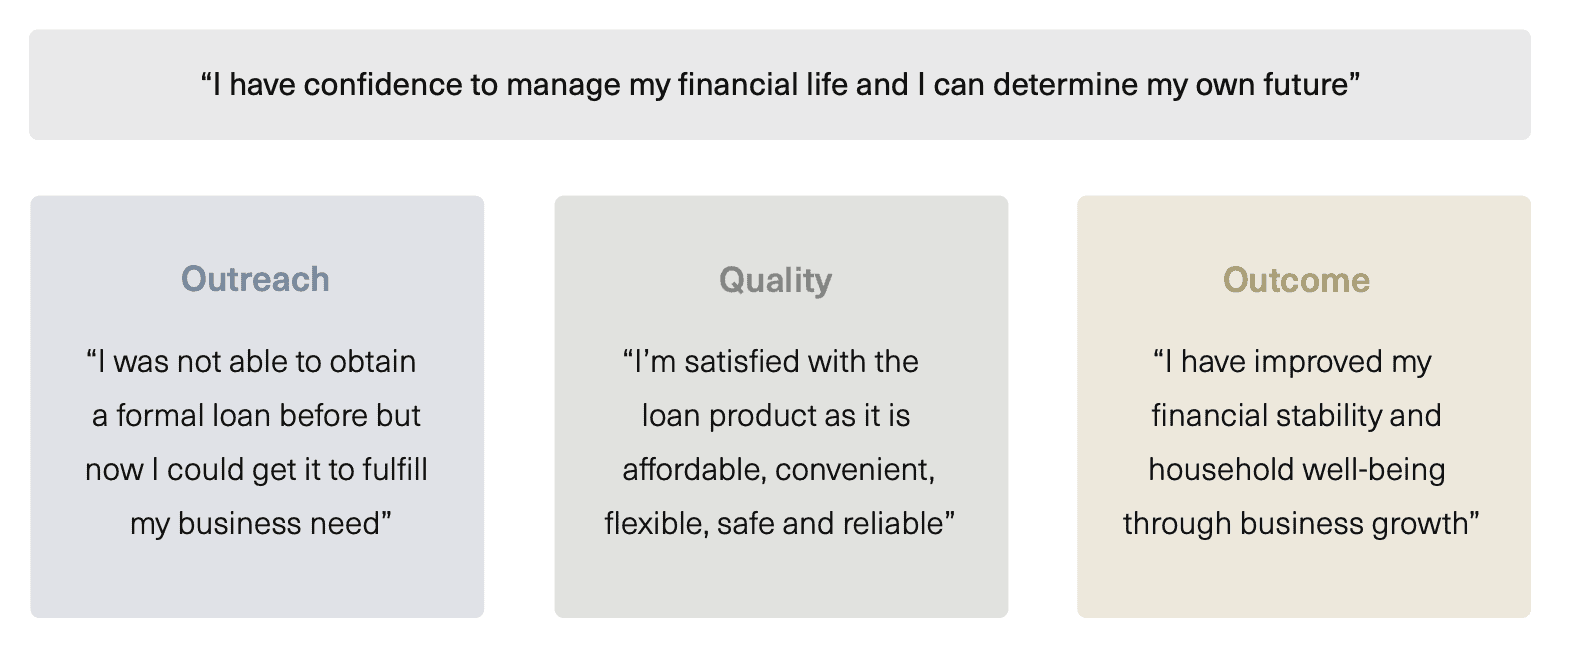Click the Outcome card heading
Viewport: 1574px width, 654px height.
coord(1296,280)
